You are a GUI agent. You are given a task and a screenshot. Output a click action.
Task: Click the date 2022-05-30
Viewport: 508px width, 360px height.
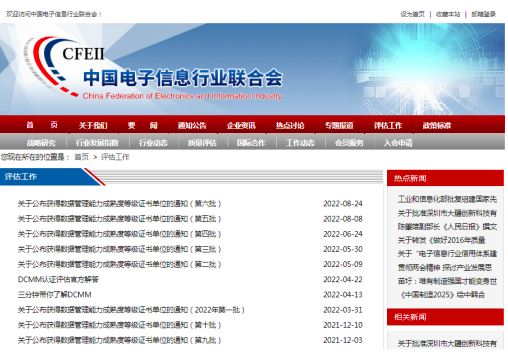click(x=343, y=249)
